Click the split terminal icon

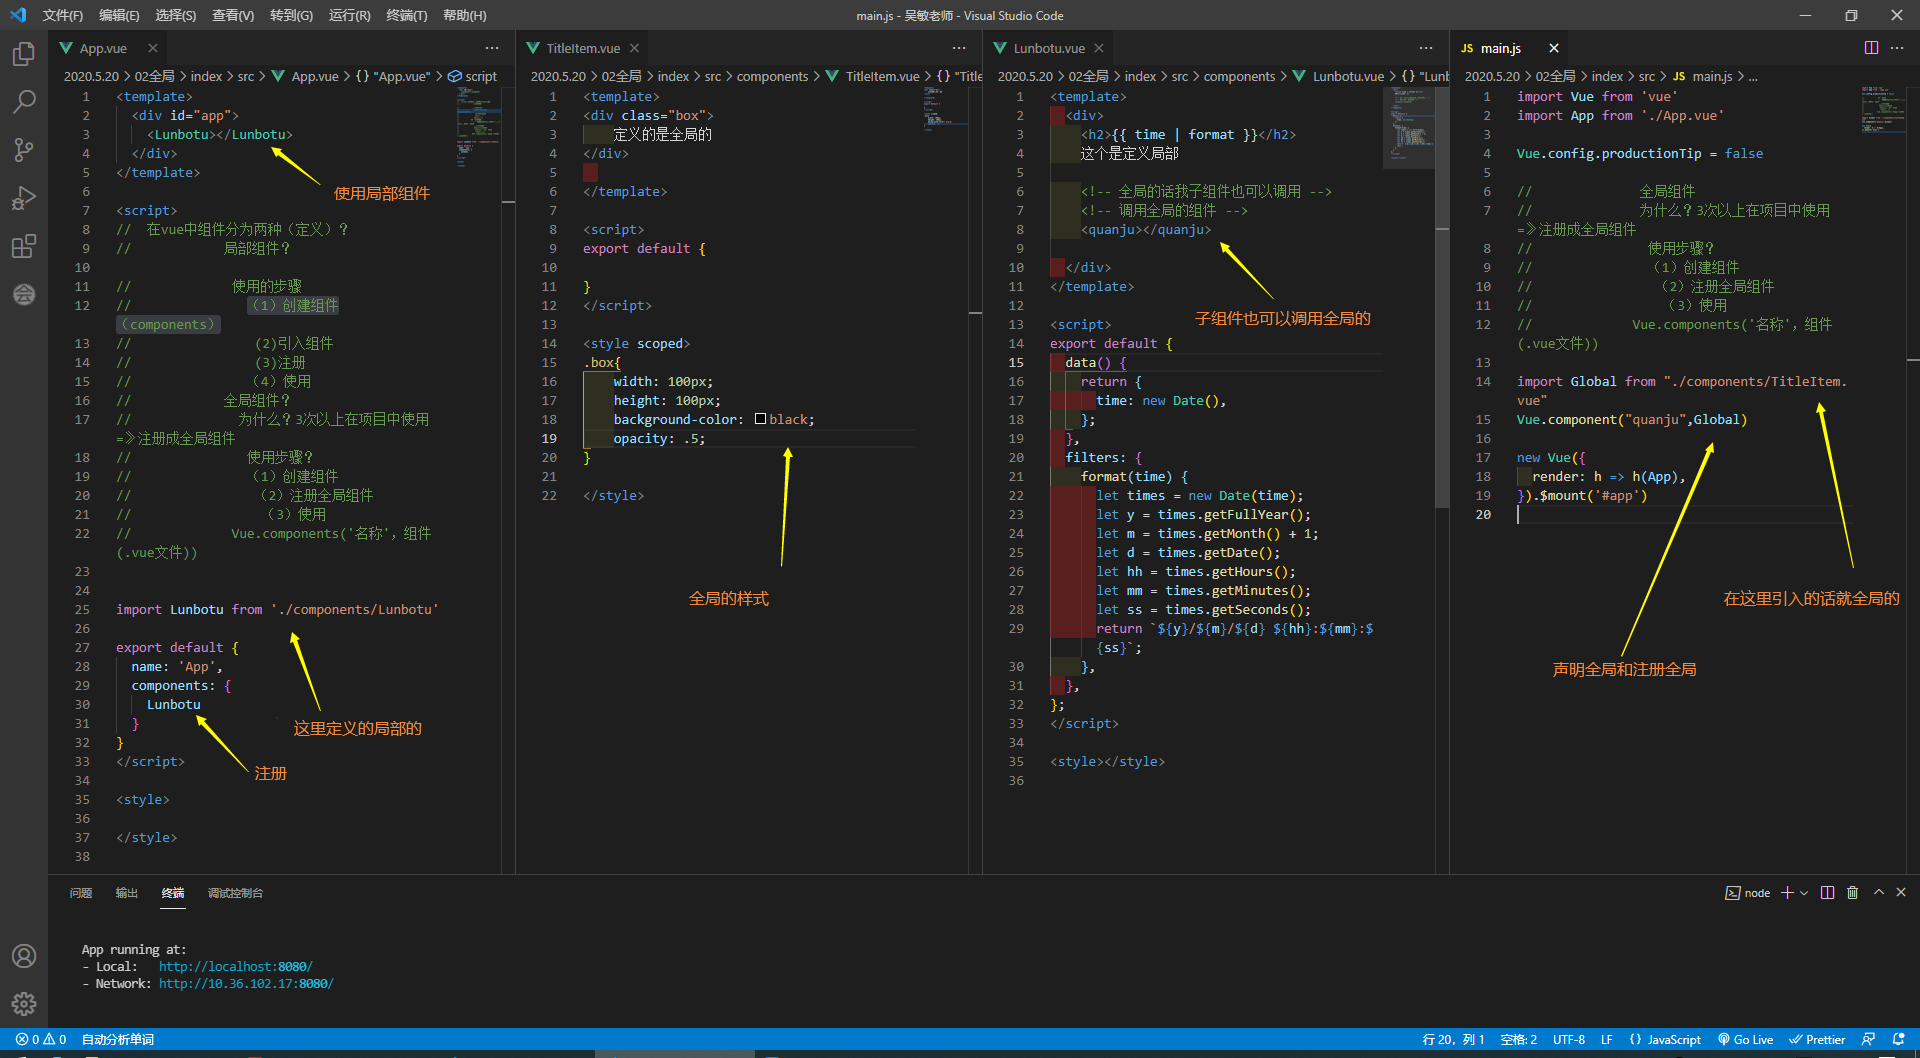pos(1827,893)
